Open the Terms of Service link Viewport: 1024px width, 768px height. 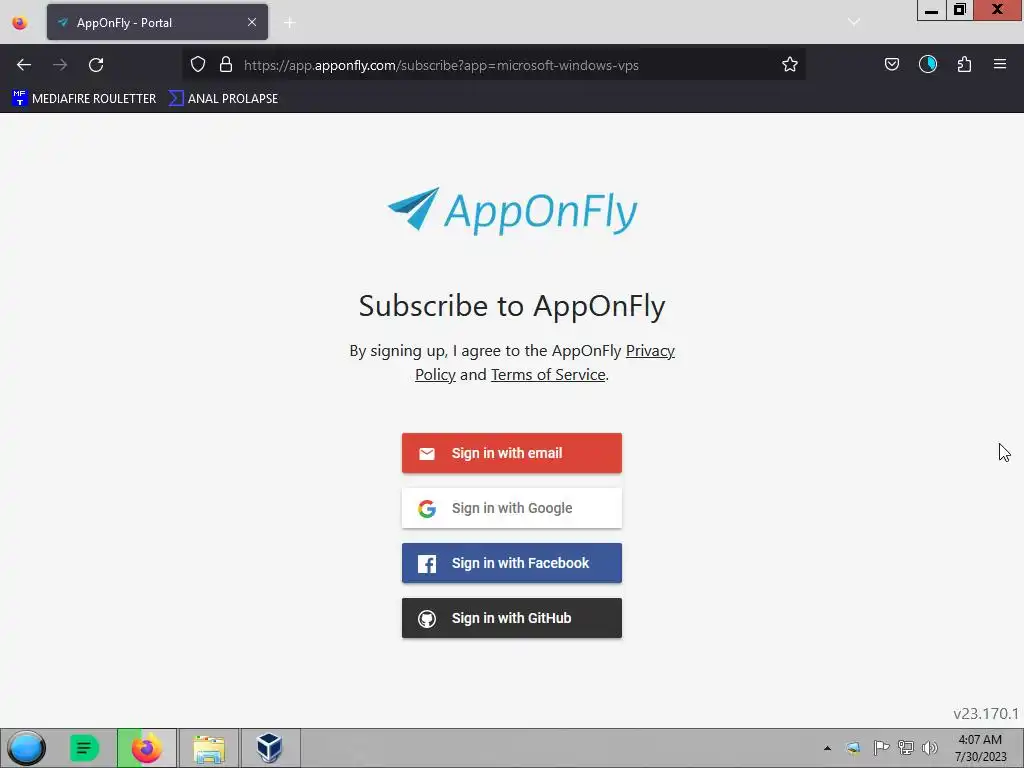tap(548, 374)
